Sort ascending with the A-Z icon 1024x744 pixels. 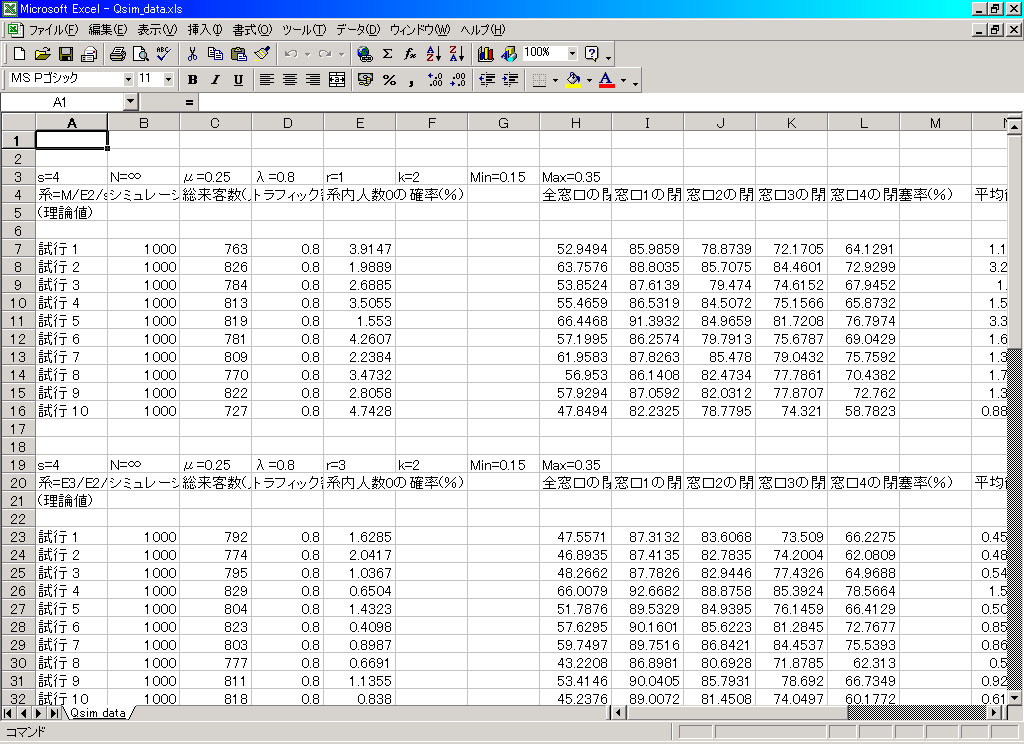point(434,53)
